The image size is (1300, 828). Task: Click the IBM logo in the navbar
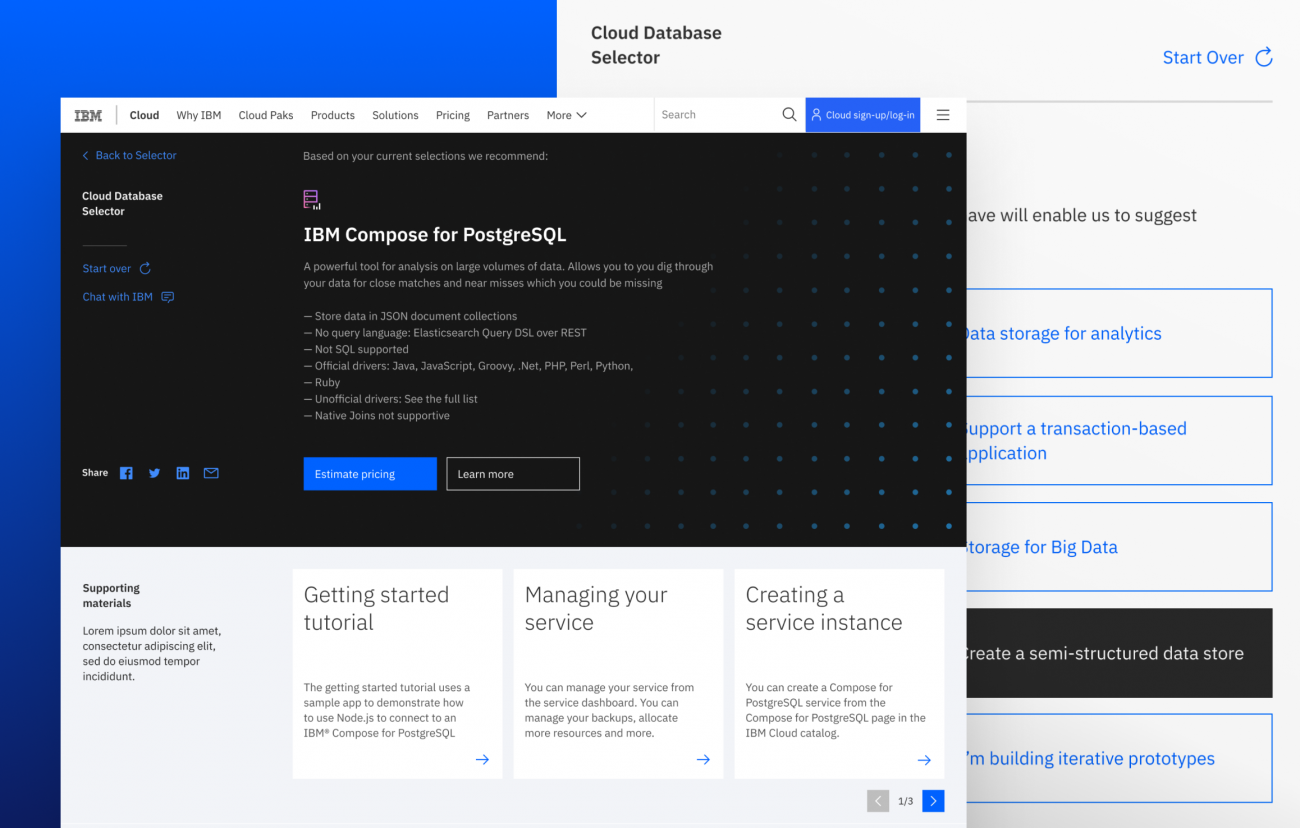tap(88, 115)
